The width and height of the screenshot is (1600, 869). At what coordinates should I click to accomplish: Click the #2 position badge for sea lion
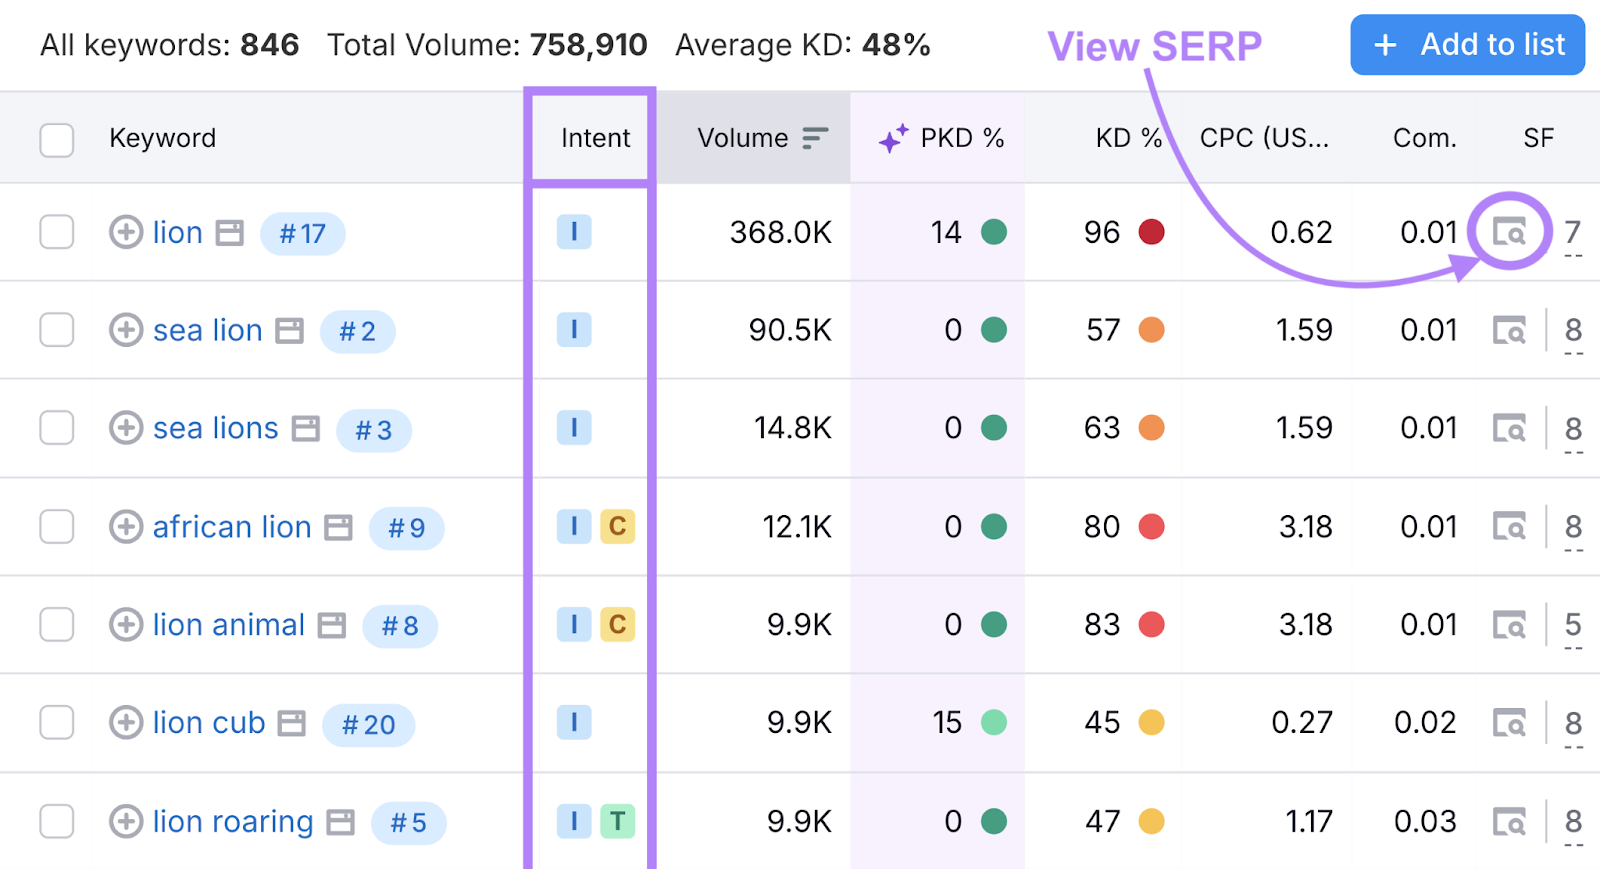358,331
